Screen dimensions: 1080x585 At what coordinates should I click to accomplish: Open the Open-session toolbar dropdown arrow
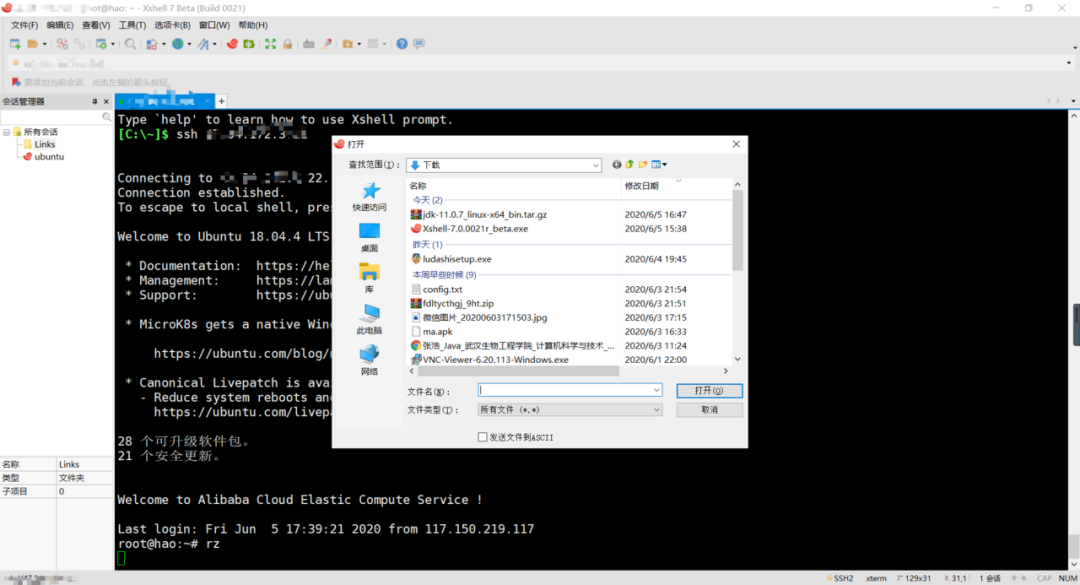click(45, 44)
